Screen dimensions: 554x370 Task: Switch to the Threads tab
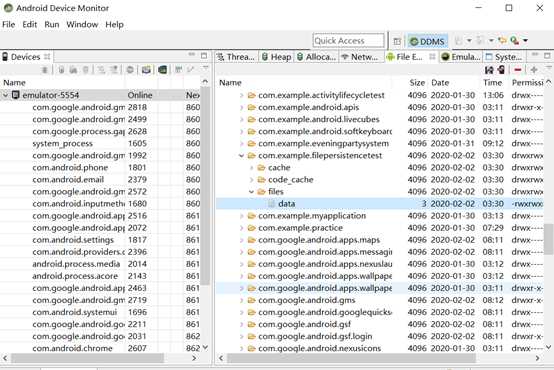236,57
